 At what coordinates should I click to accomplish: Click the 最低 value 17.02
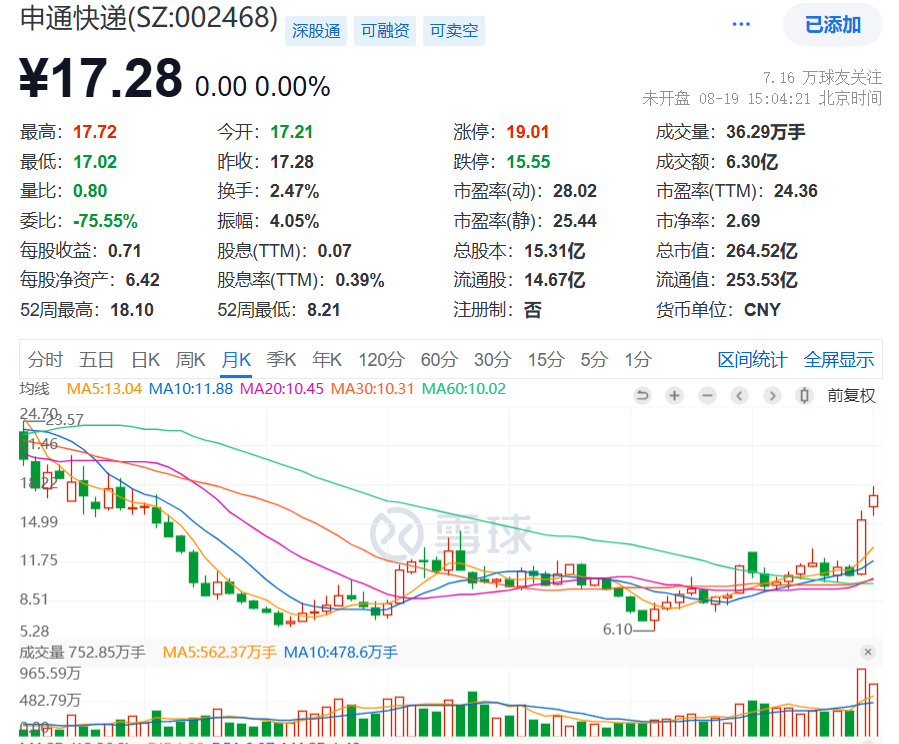pos(95,162)
